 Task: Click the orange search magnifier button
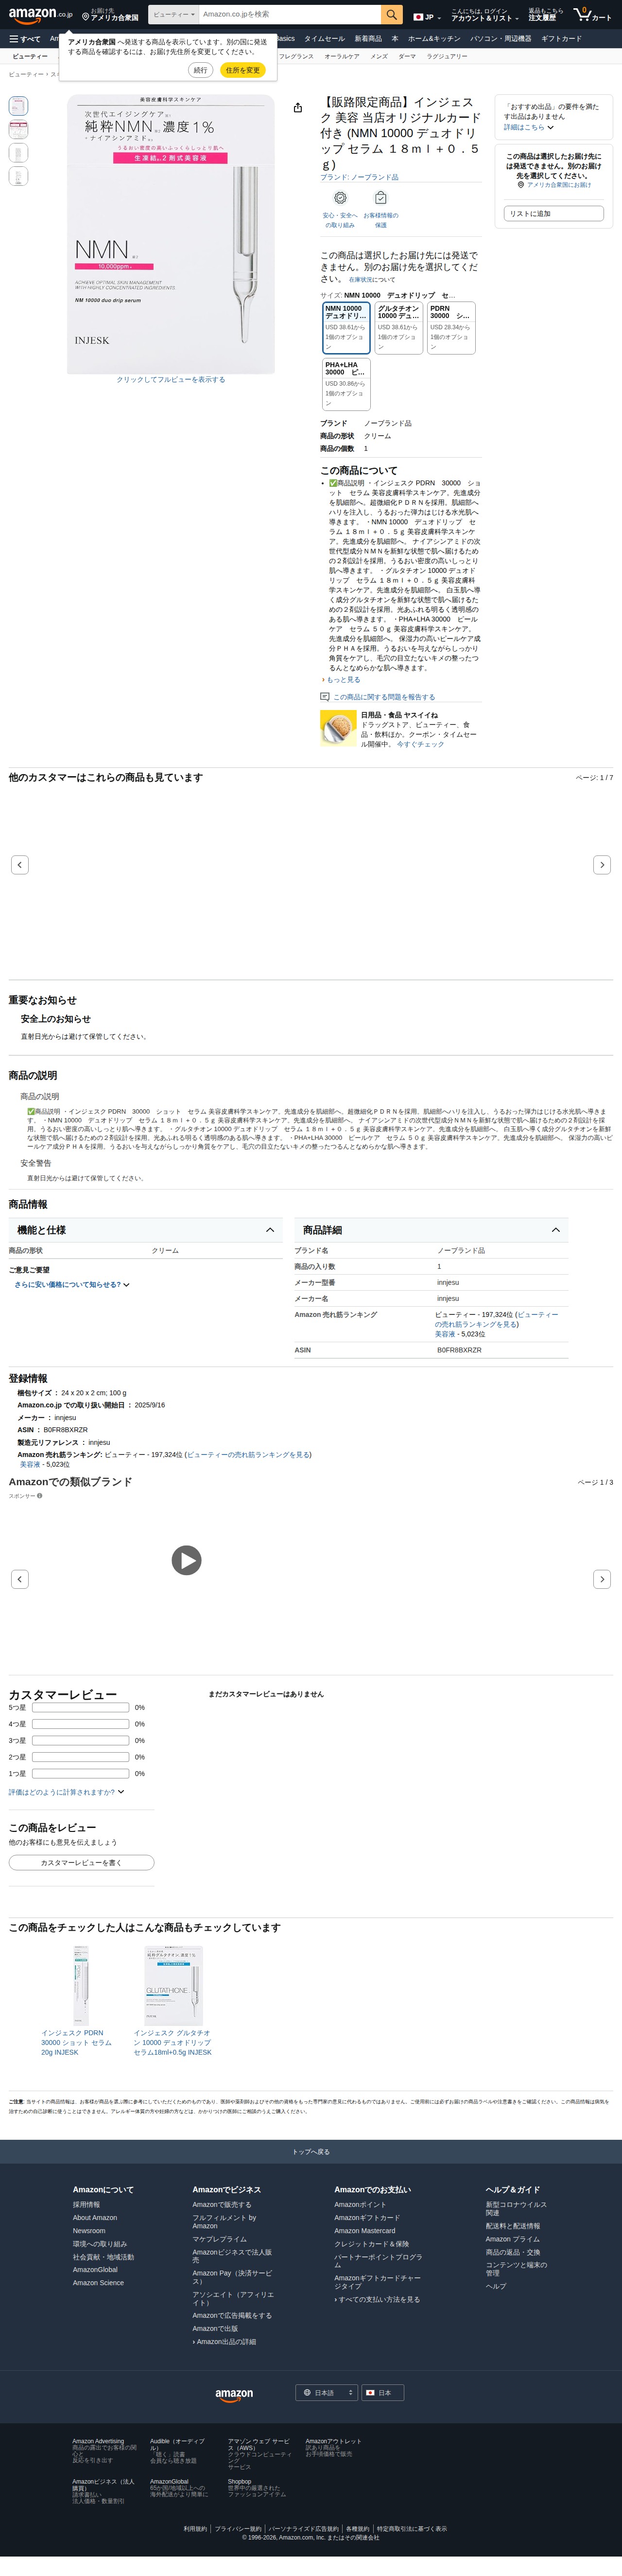(x=392, y=15)
